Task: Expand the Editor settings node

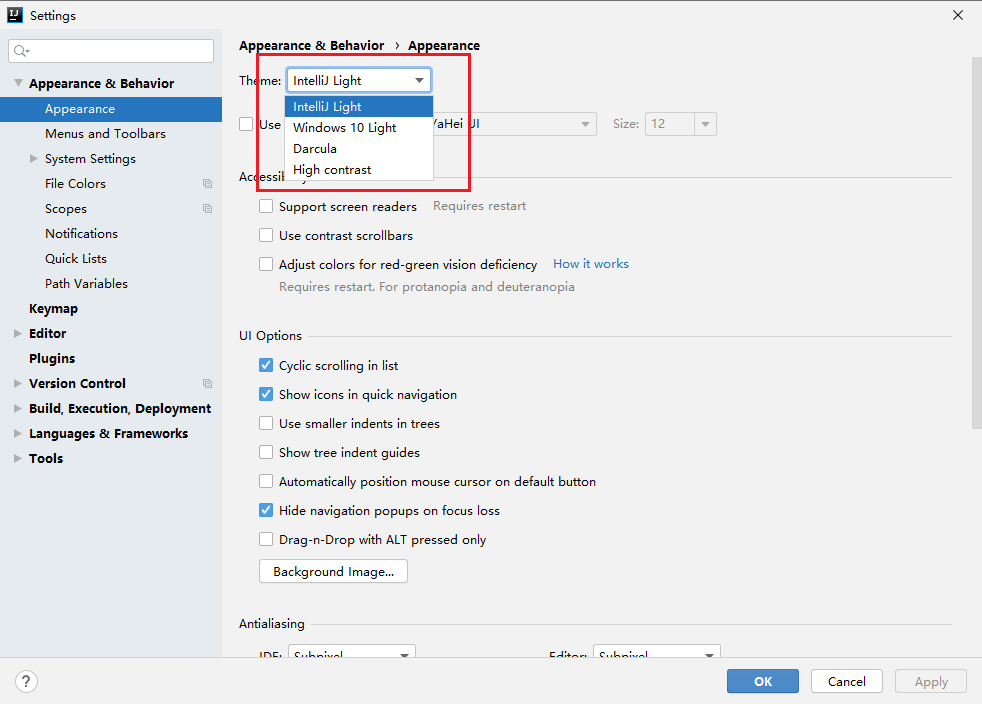Action: coord(18,333)
